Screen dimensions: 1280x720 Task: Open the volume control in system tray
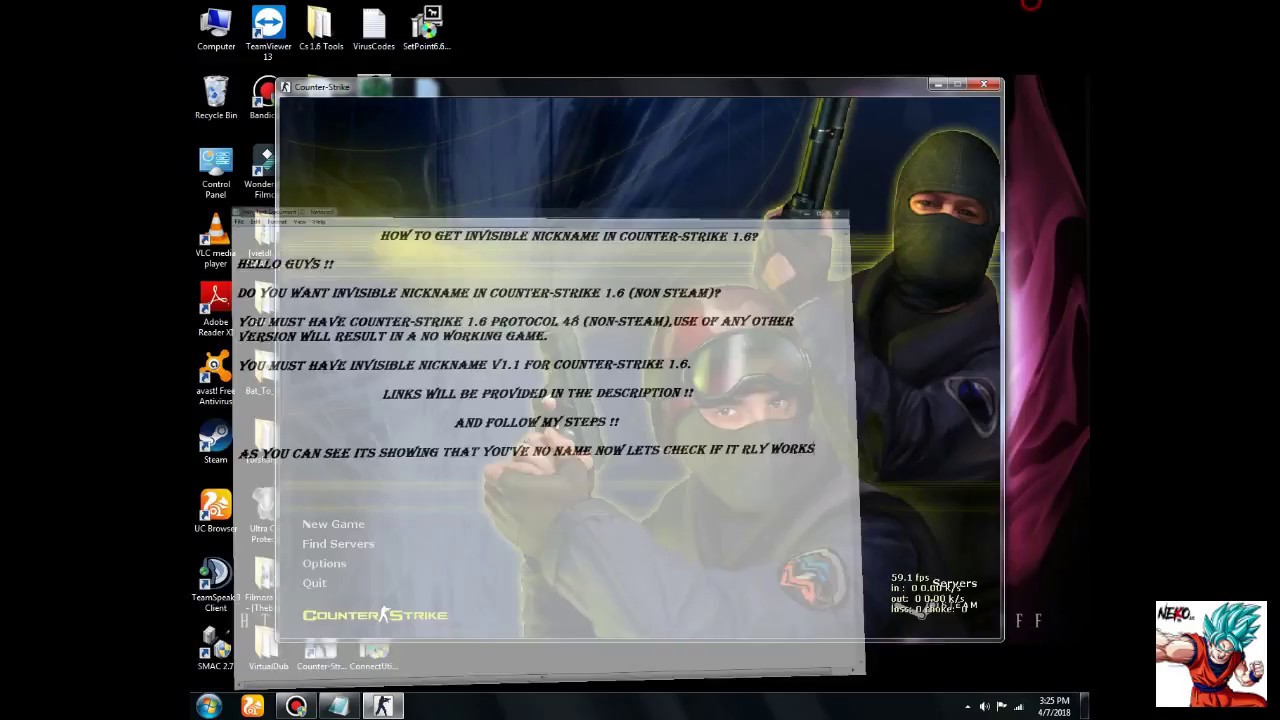985,707
